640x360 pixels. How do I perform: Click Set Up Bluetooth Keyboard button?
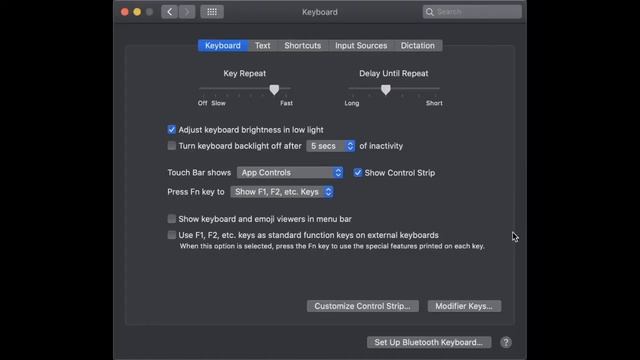[429, 342]
